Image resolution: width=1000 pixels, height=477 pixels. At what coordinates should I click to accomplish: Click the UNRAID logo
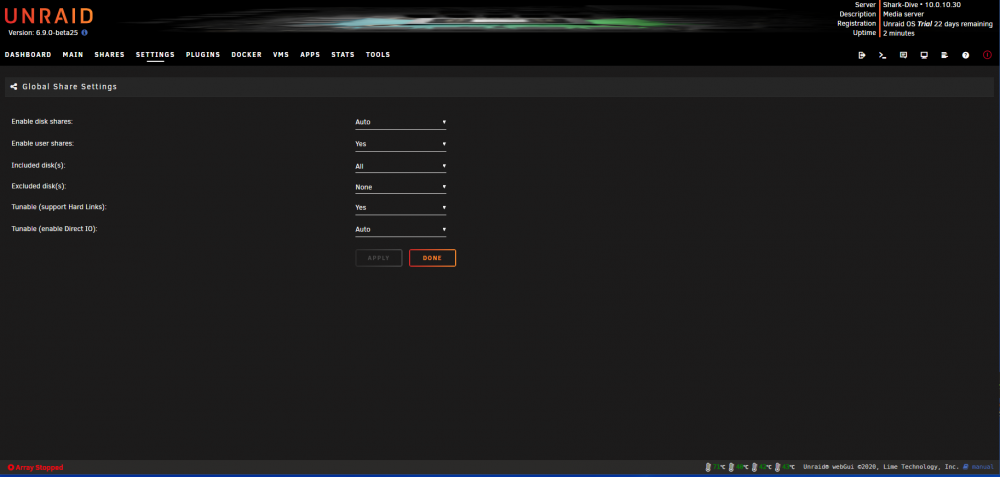coord(50,16)
